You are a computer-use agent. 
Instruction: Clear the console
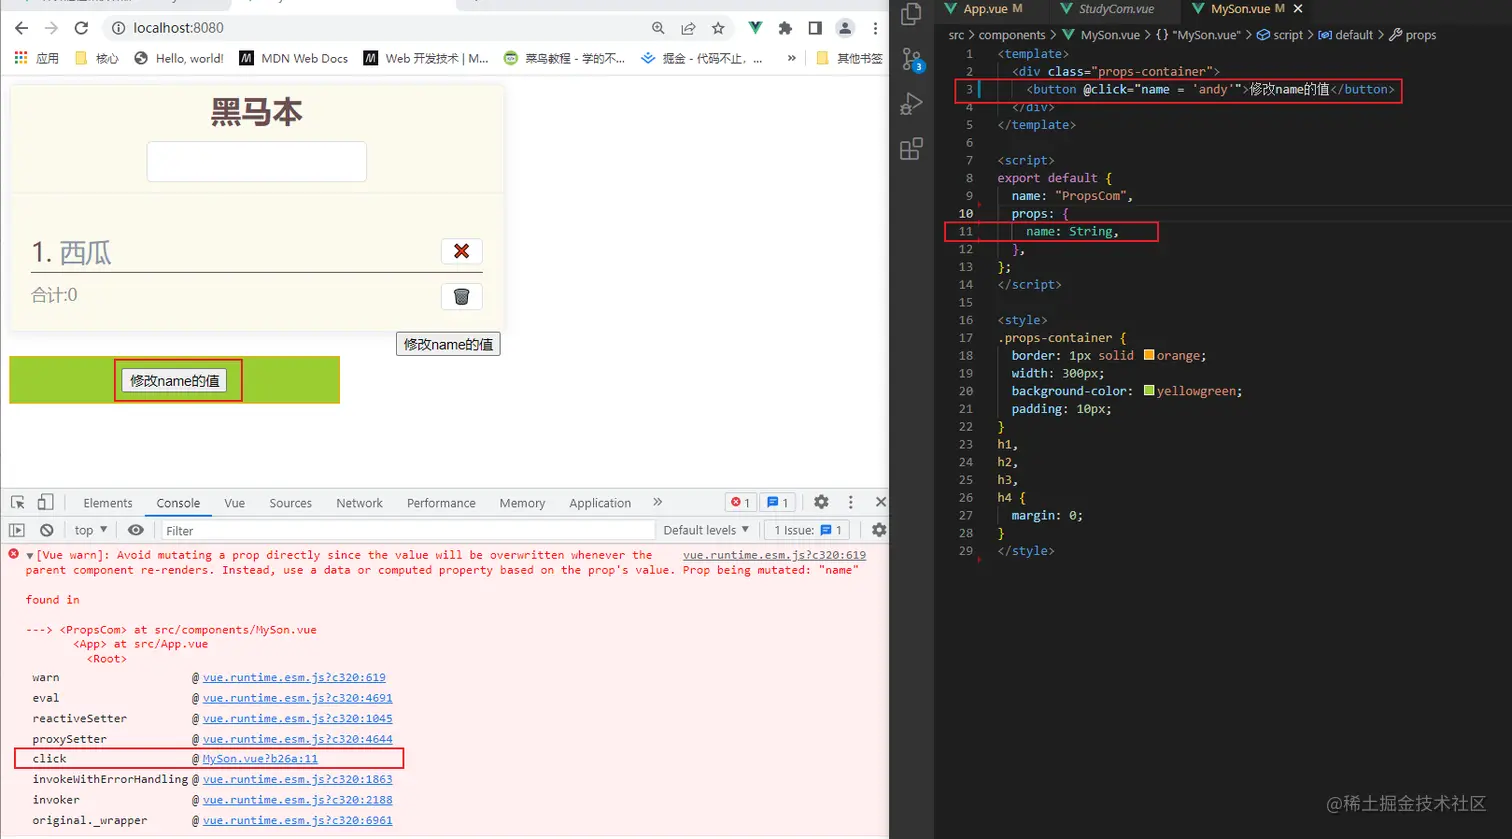pyautogui.click(x=46, y=530)
